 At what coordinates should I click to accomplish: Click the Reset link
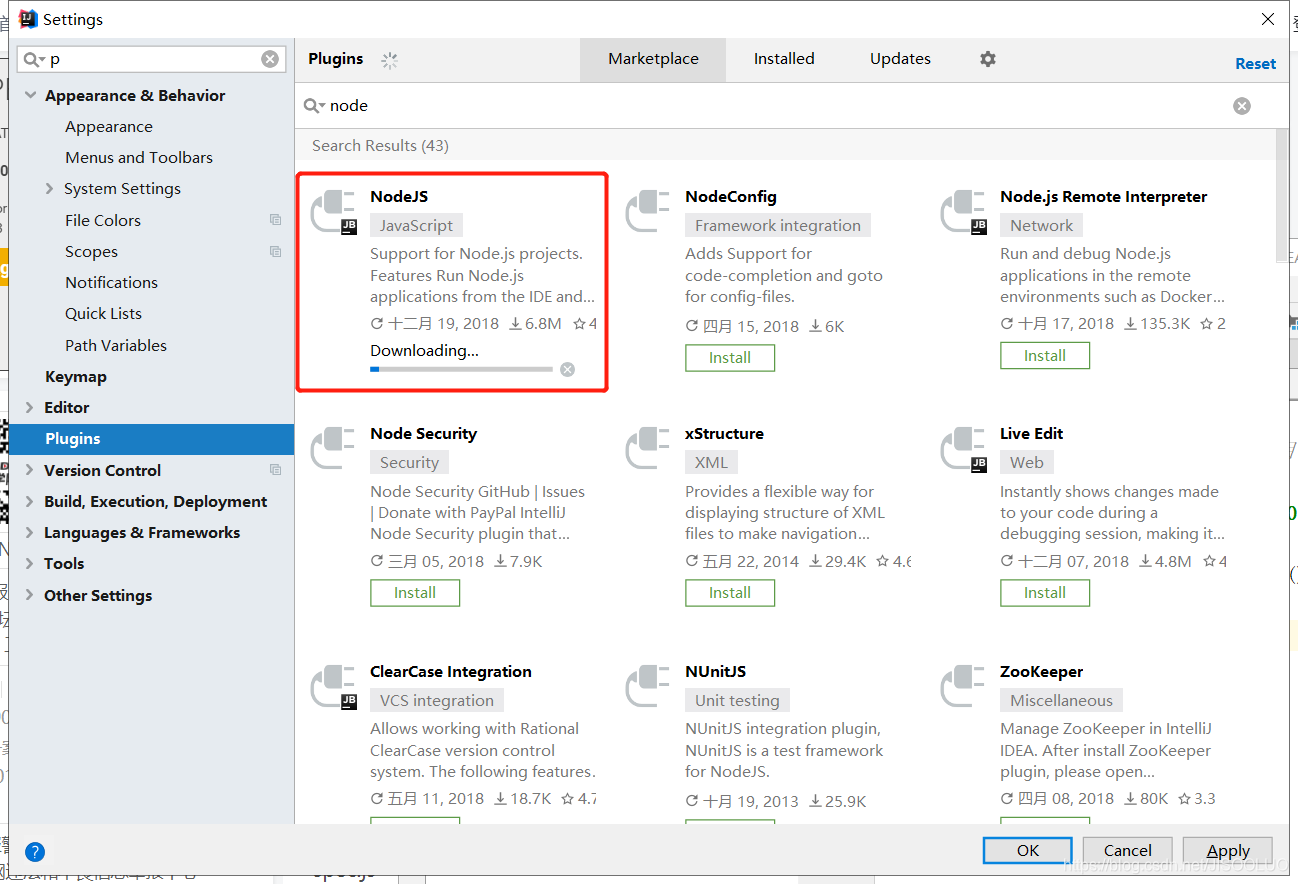(1255, 64)
